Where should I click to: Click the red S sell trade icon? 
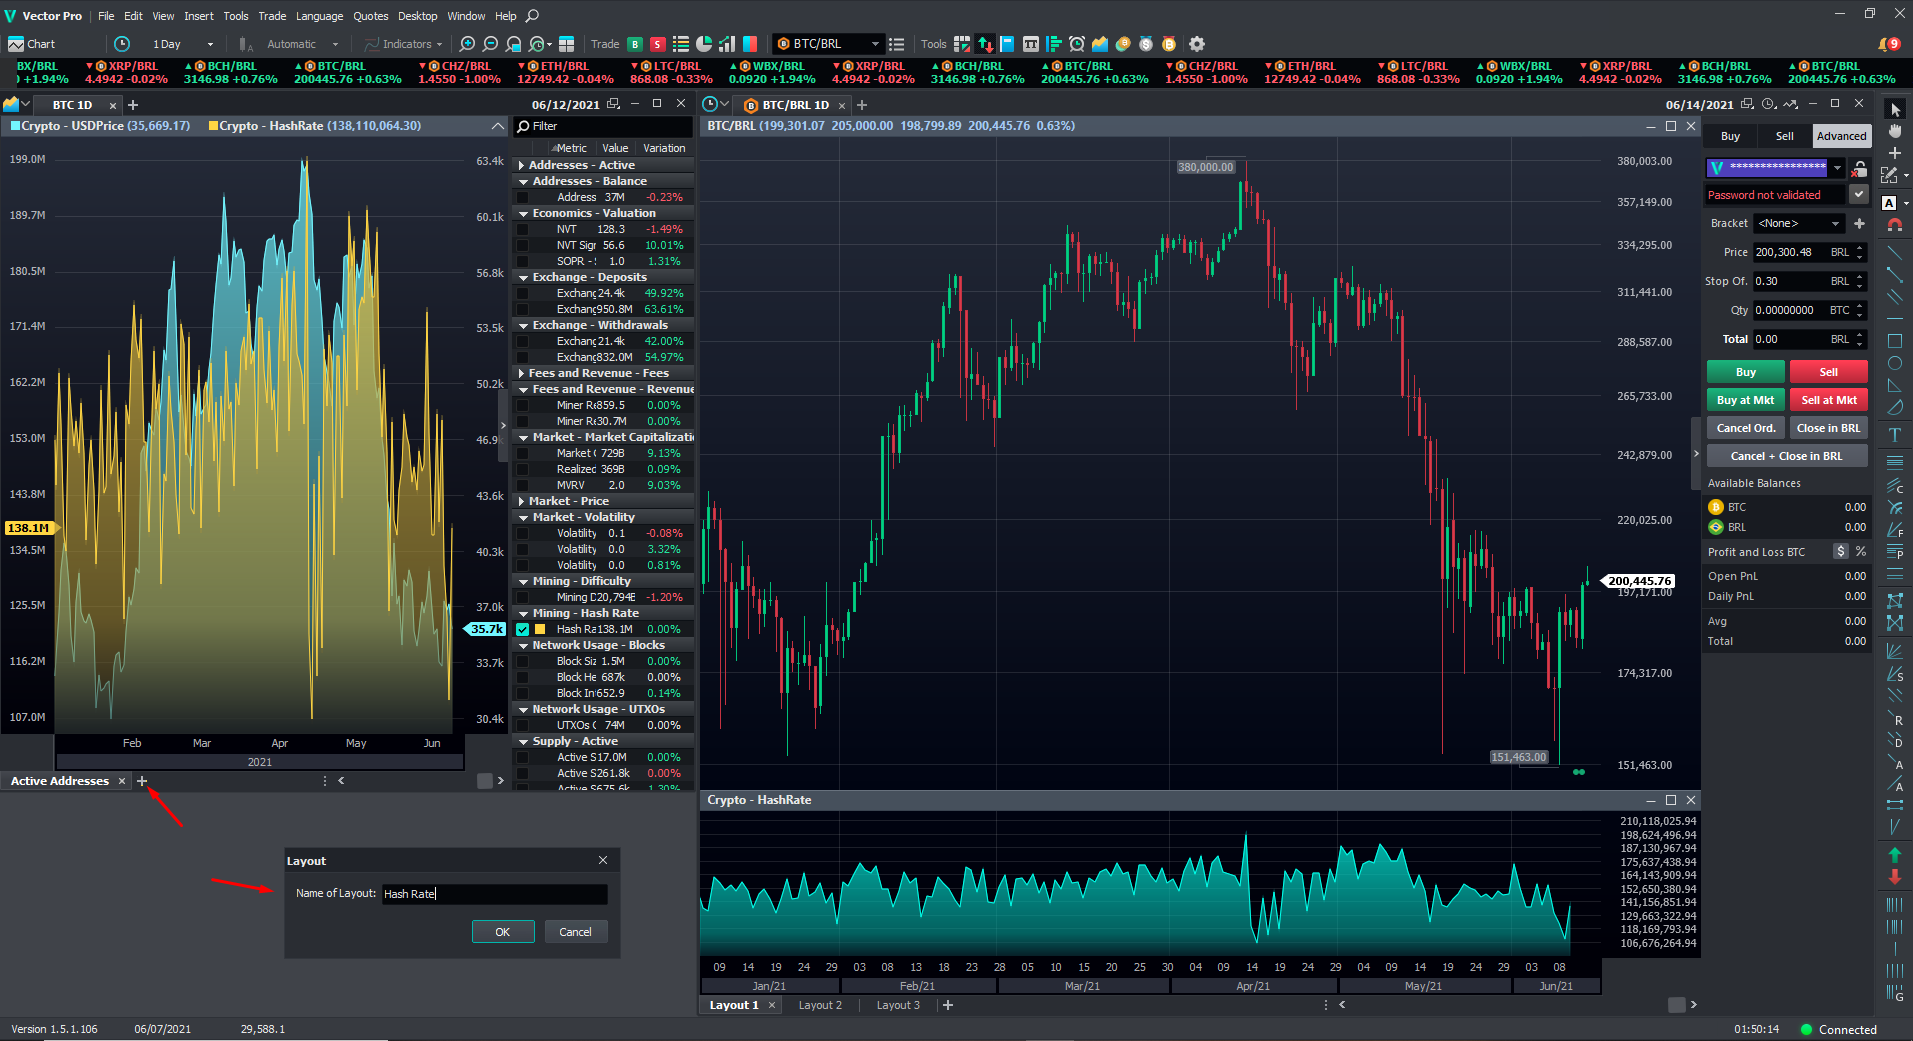click(657, 44)
